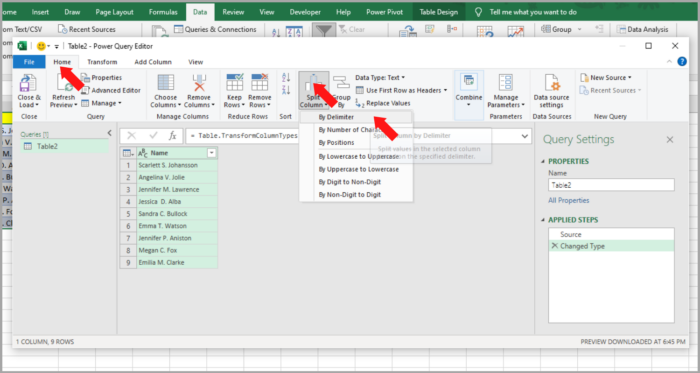Select the Emma T. Watson cell
700x373 pixels.
177,226
